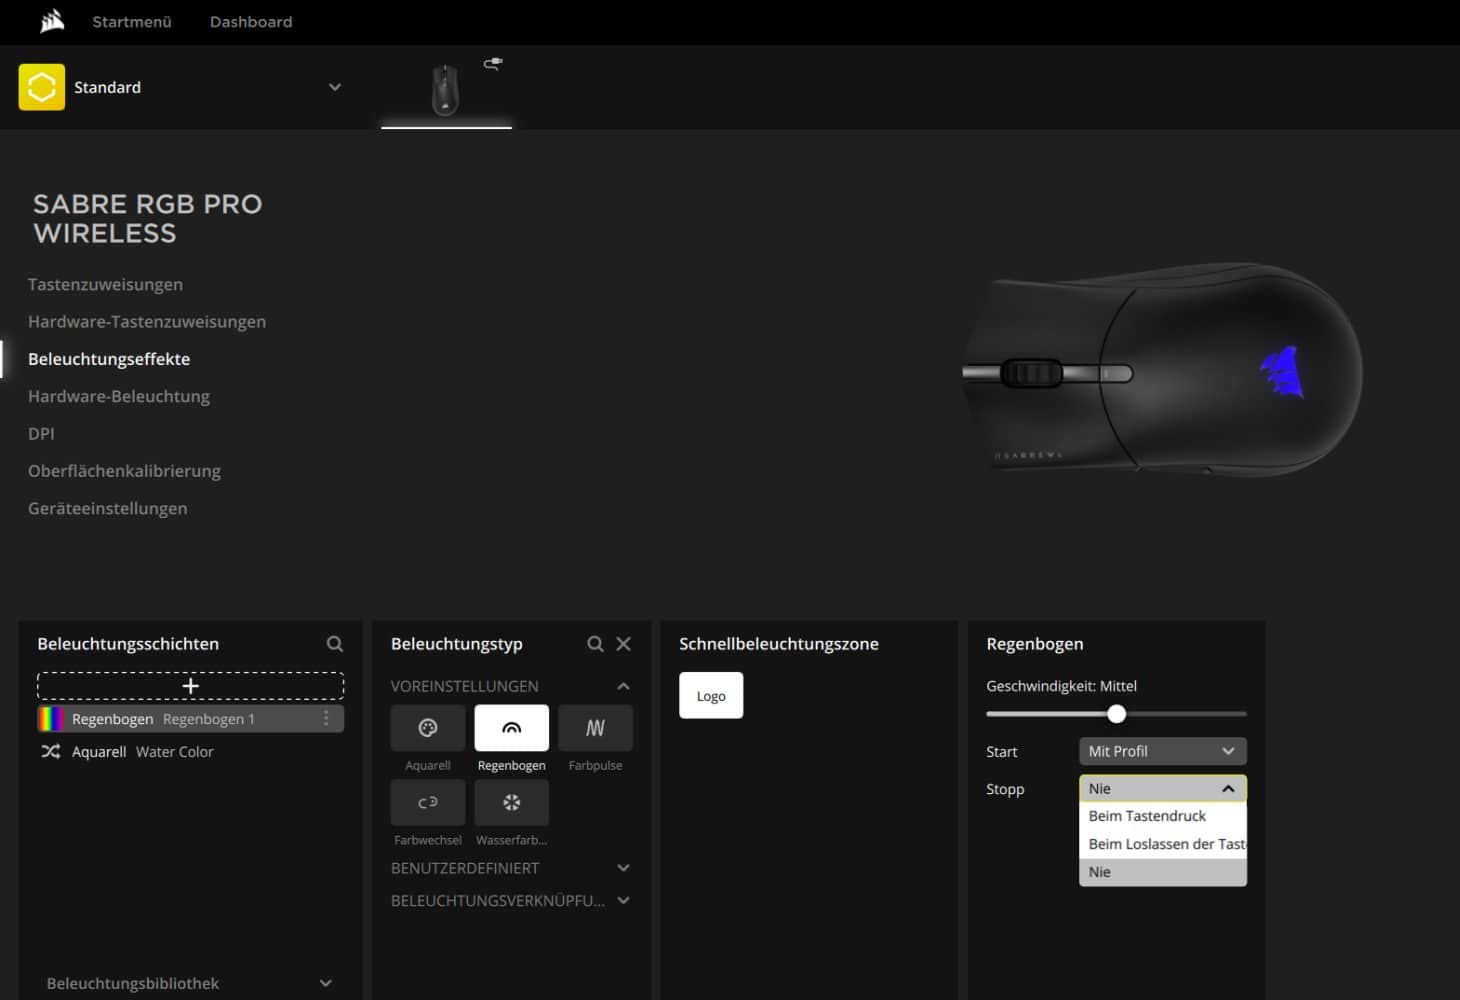Select the Regenbogen lighting preset icon
The width and height of the screenshot is (1460, 1000).
click(x=511, y=728)
